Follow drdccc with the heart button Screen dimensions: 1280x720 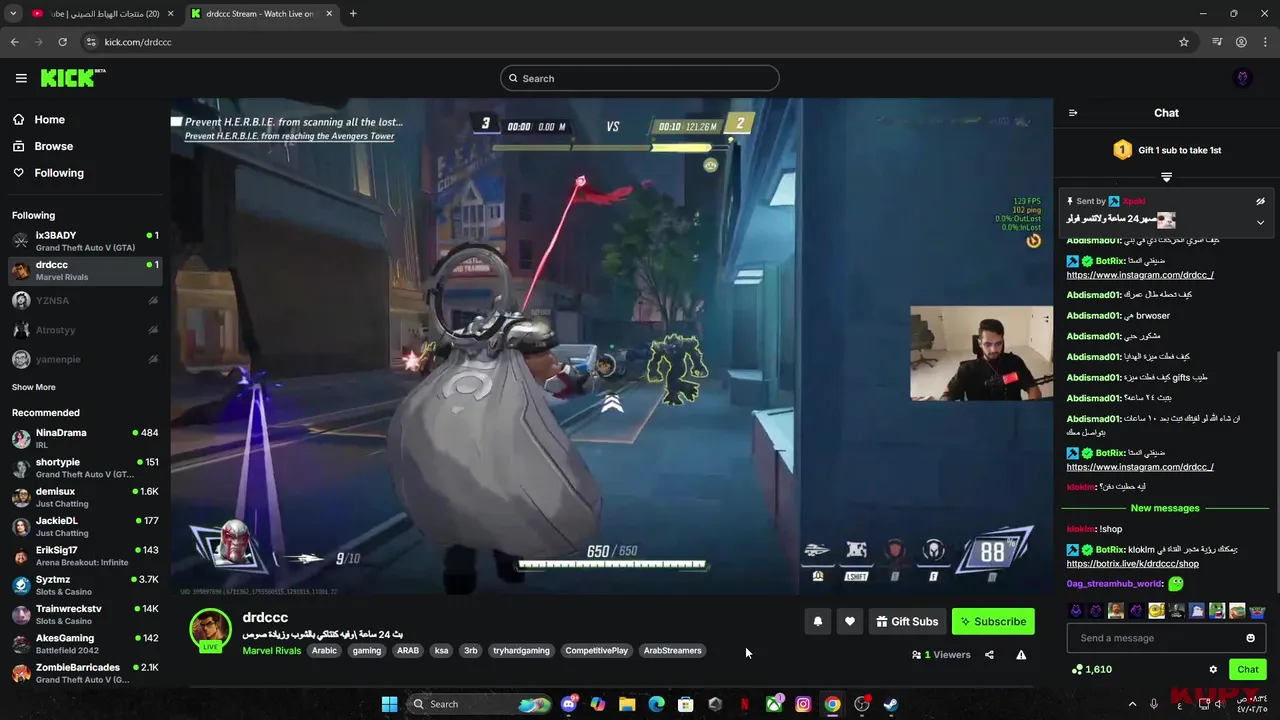click(849, 621)
